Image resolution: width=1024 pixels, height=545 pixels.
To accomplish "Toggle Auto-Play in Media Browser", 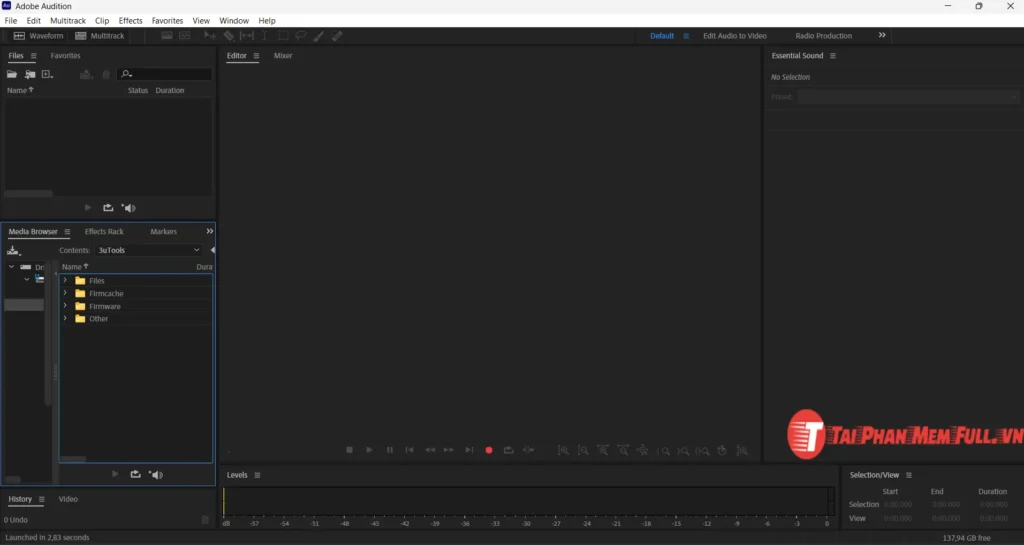I will (x=155, y=475).
